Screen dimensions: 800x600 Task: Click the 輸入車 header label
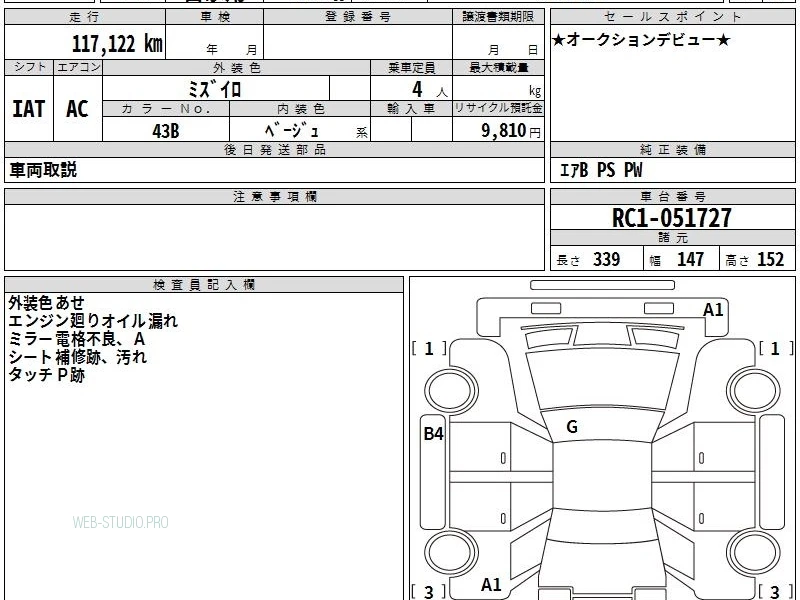point(411,109)
